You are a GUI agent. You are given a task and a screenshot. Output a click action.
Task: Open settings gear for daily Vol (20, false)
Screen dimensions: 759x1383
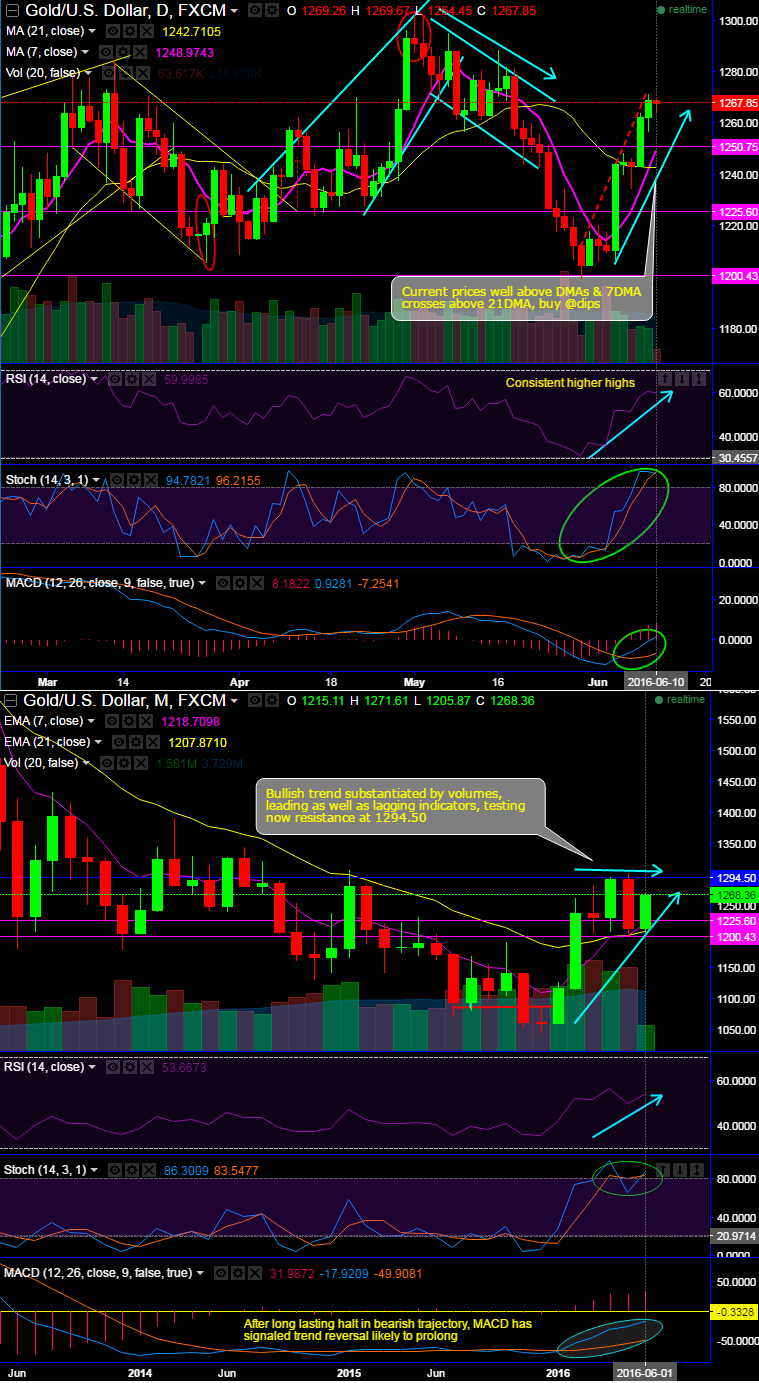(x=124, y=73)
